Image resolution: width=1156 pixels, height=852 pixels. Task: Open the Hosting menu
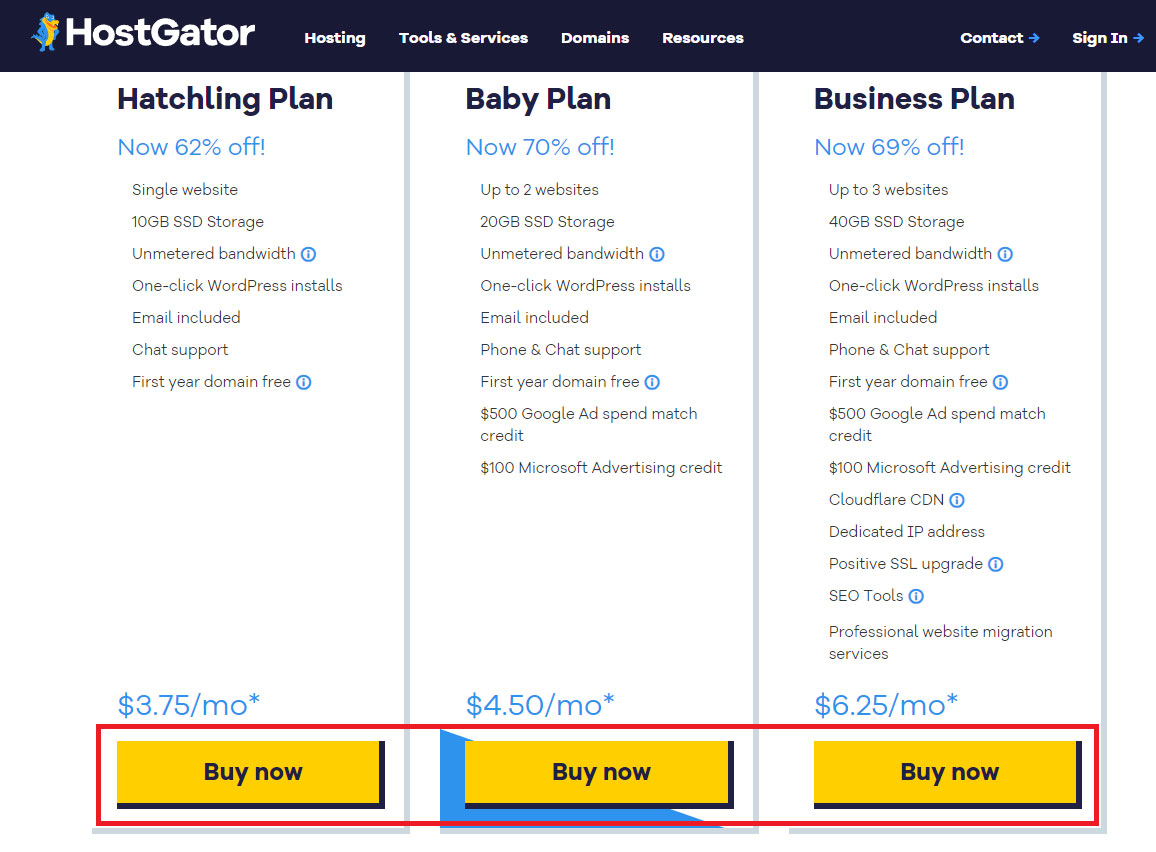(x=335, y=38)
